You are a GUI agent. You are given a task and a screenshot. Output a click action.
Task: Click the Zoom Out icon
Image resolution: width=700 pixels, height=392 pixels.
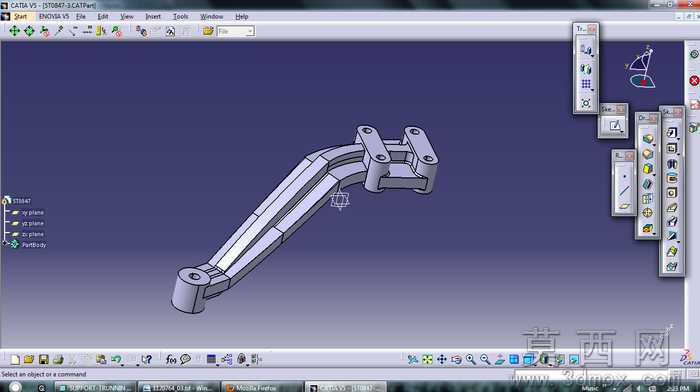point(485,359)
